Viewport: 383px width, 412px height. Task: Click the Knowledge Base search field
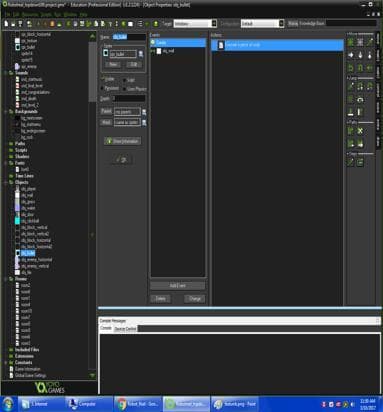click(352, 23)
